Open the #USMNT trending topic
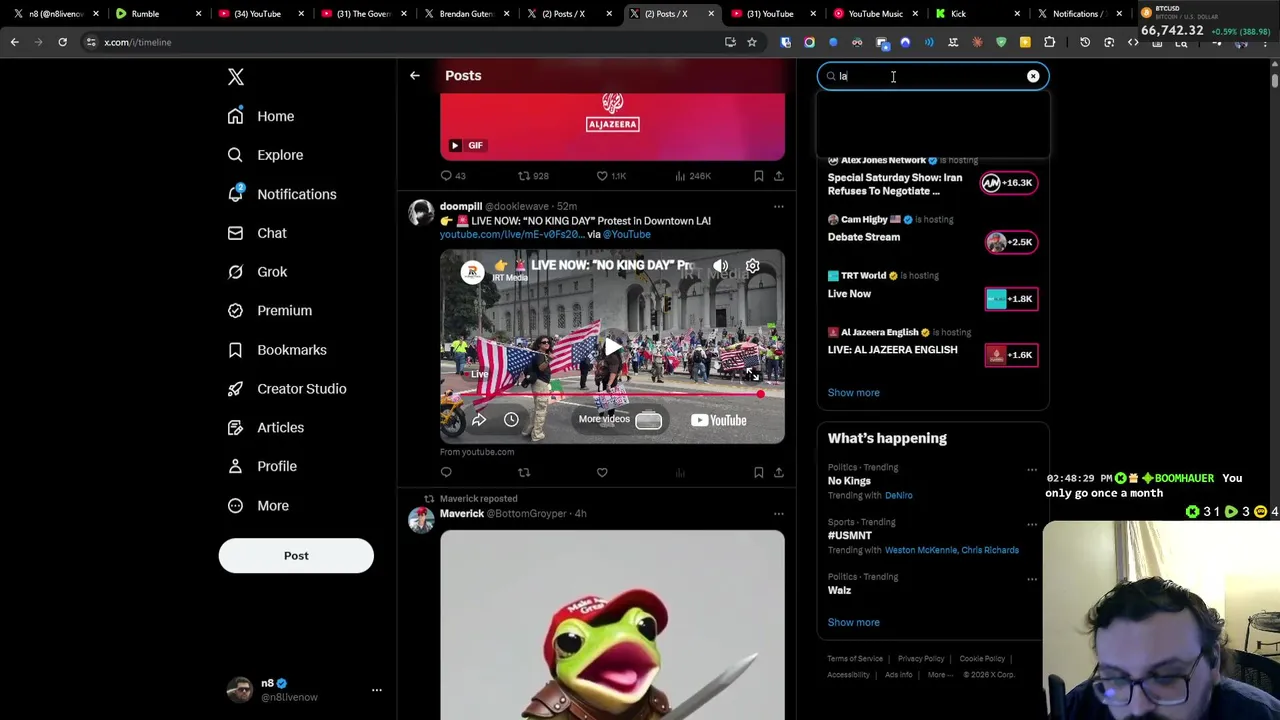 (850, 536)
